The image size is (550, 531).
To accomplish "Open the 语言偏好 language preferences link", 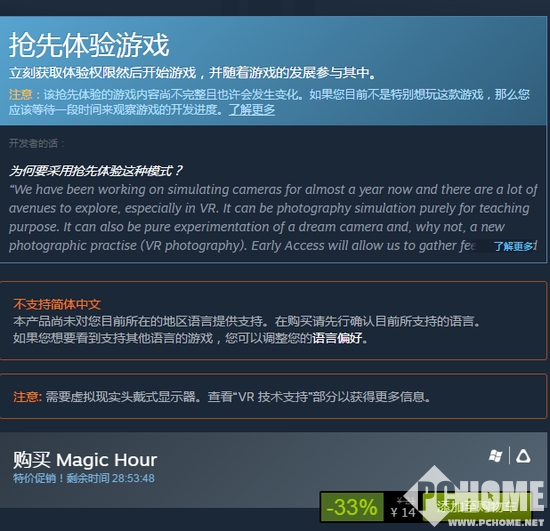I will pos(337,338).
